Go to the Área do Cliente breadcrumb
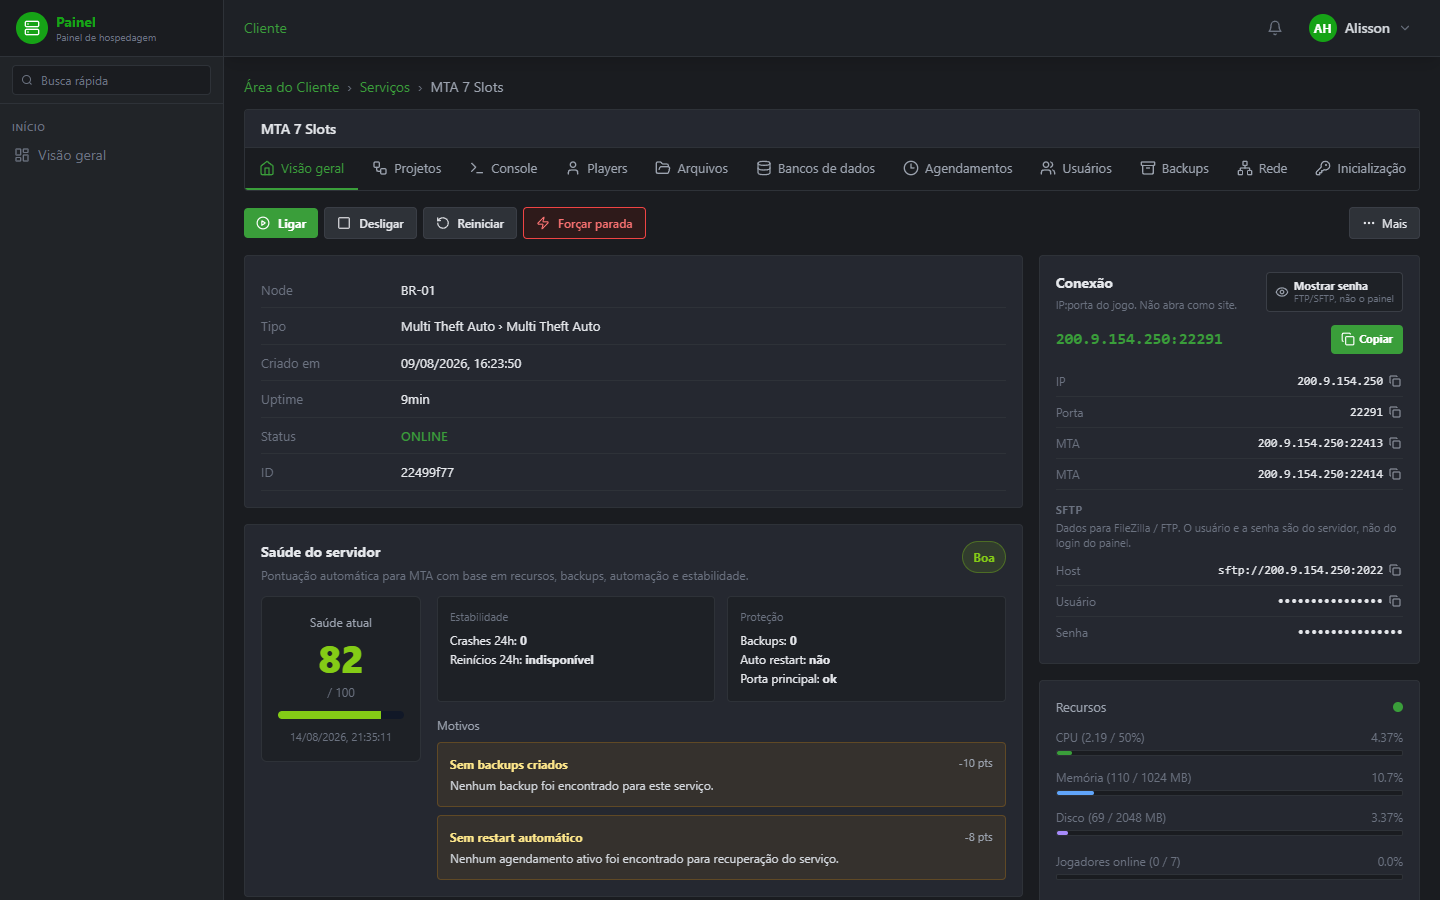This screenshot has height=900, width=1440. [x=292, y=87]
